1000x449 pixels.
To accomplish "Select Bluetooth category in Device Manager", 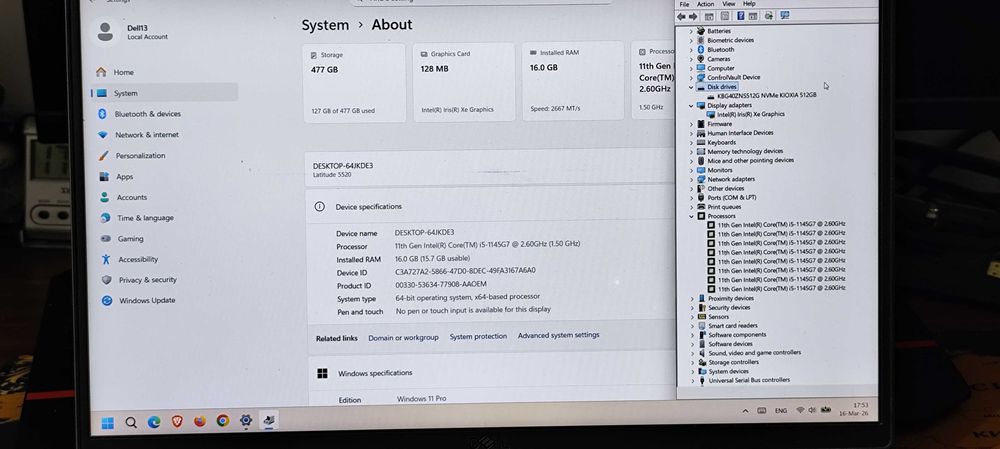I will (720, 49).
